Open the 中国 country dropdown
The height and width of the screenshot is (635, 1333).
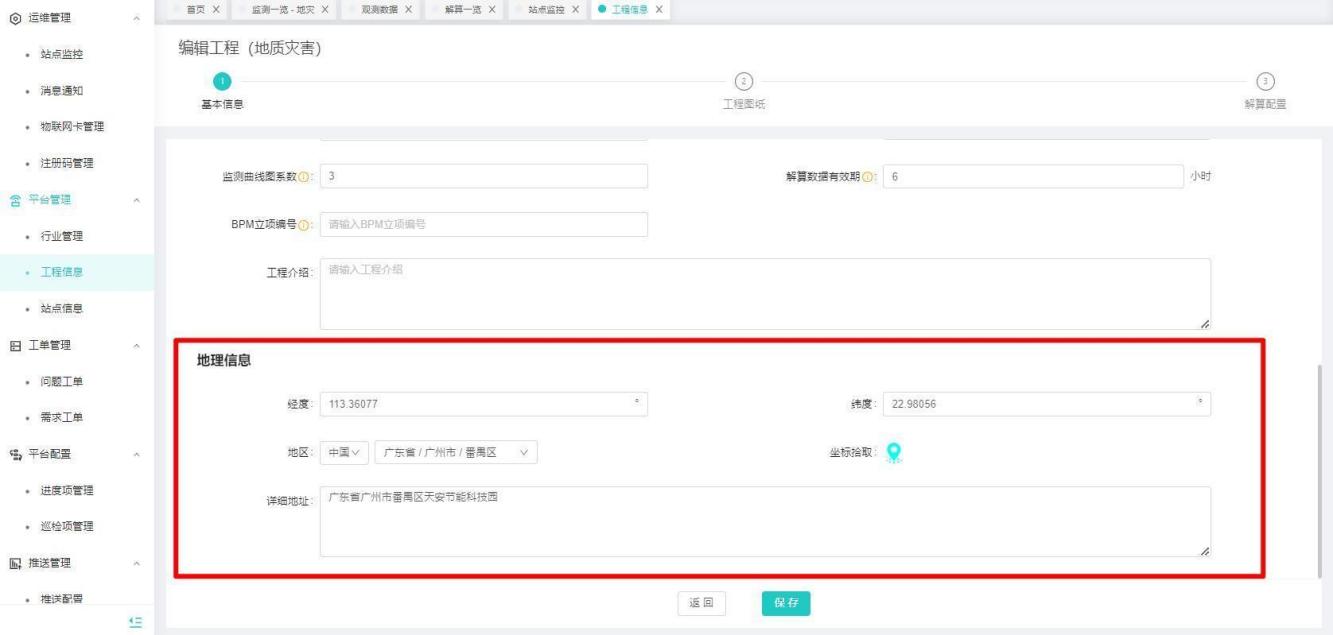click(x=345, y=452)
